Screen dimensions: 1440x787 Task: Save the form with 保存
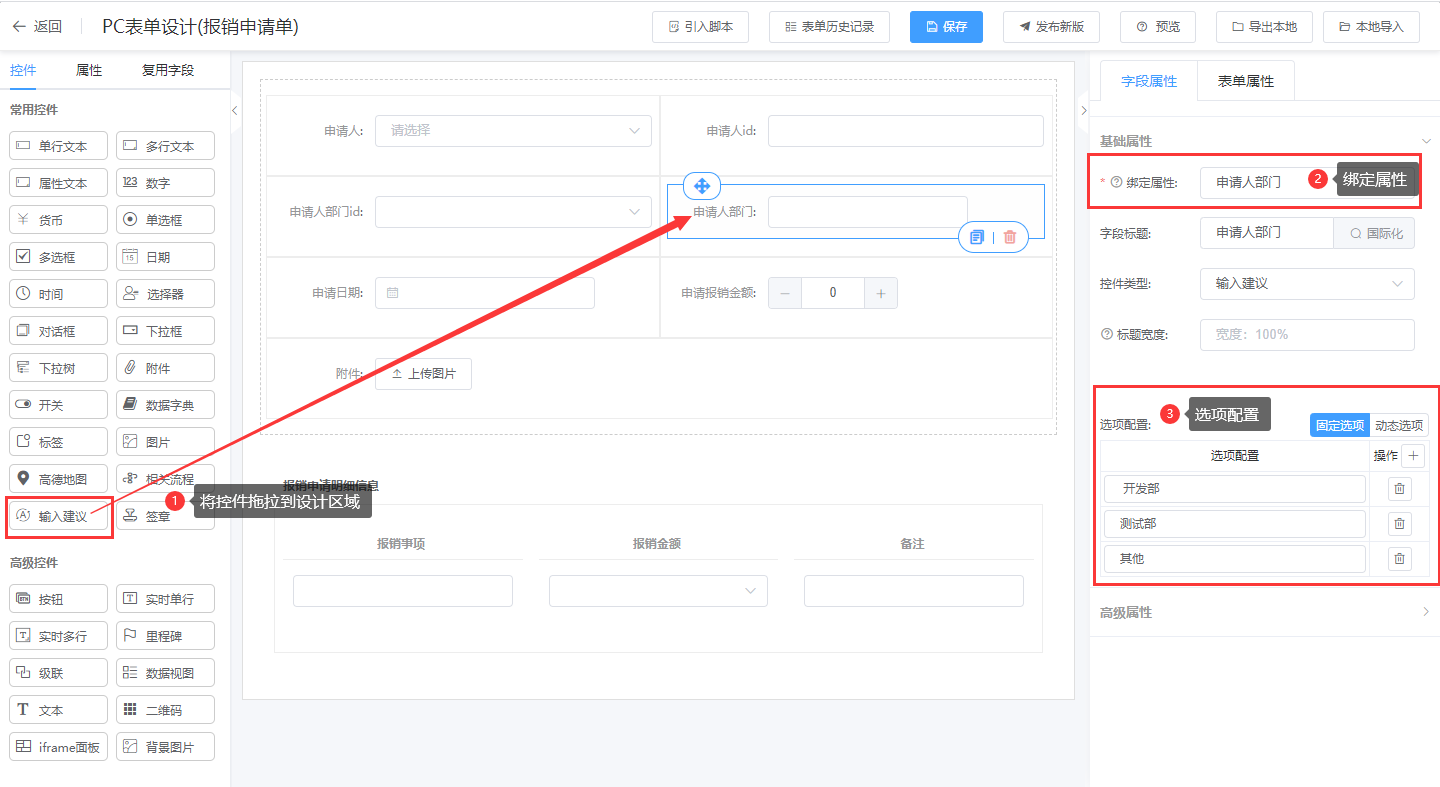point(946,27)
